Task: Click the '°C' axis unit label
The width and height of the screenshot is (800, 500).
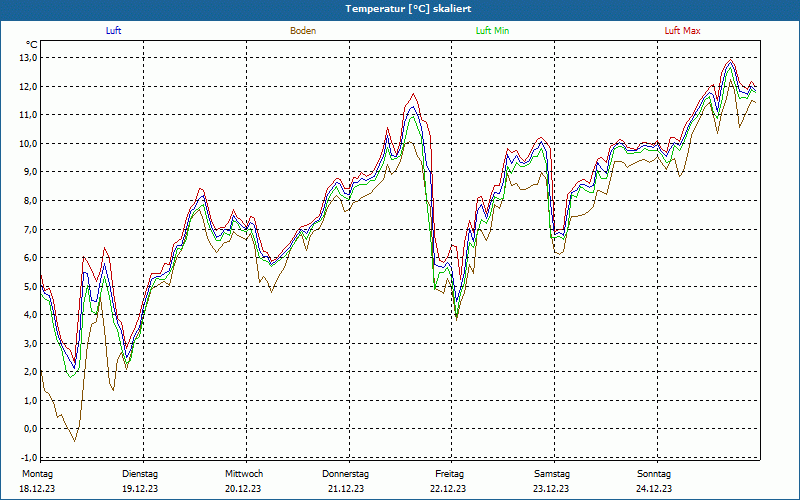Action: (x=32, y=45)
